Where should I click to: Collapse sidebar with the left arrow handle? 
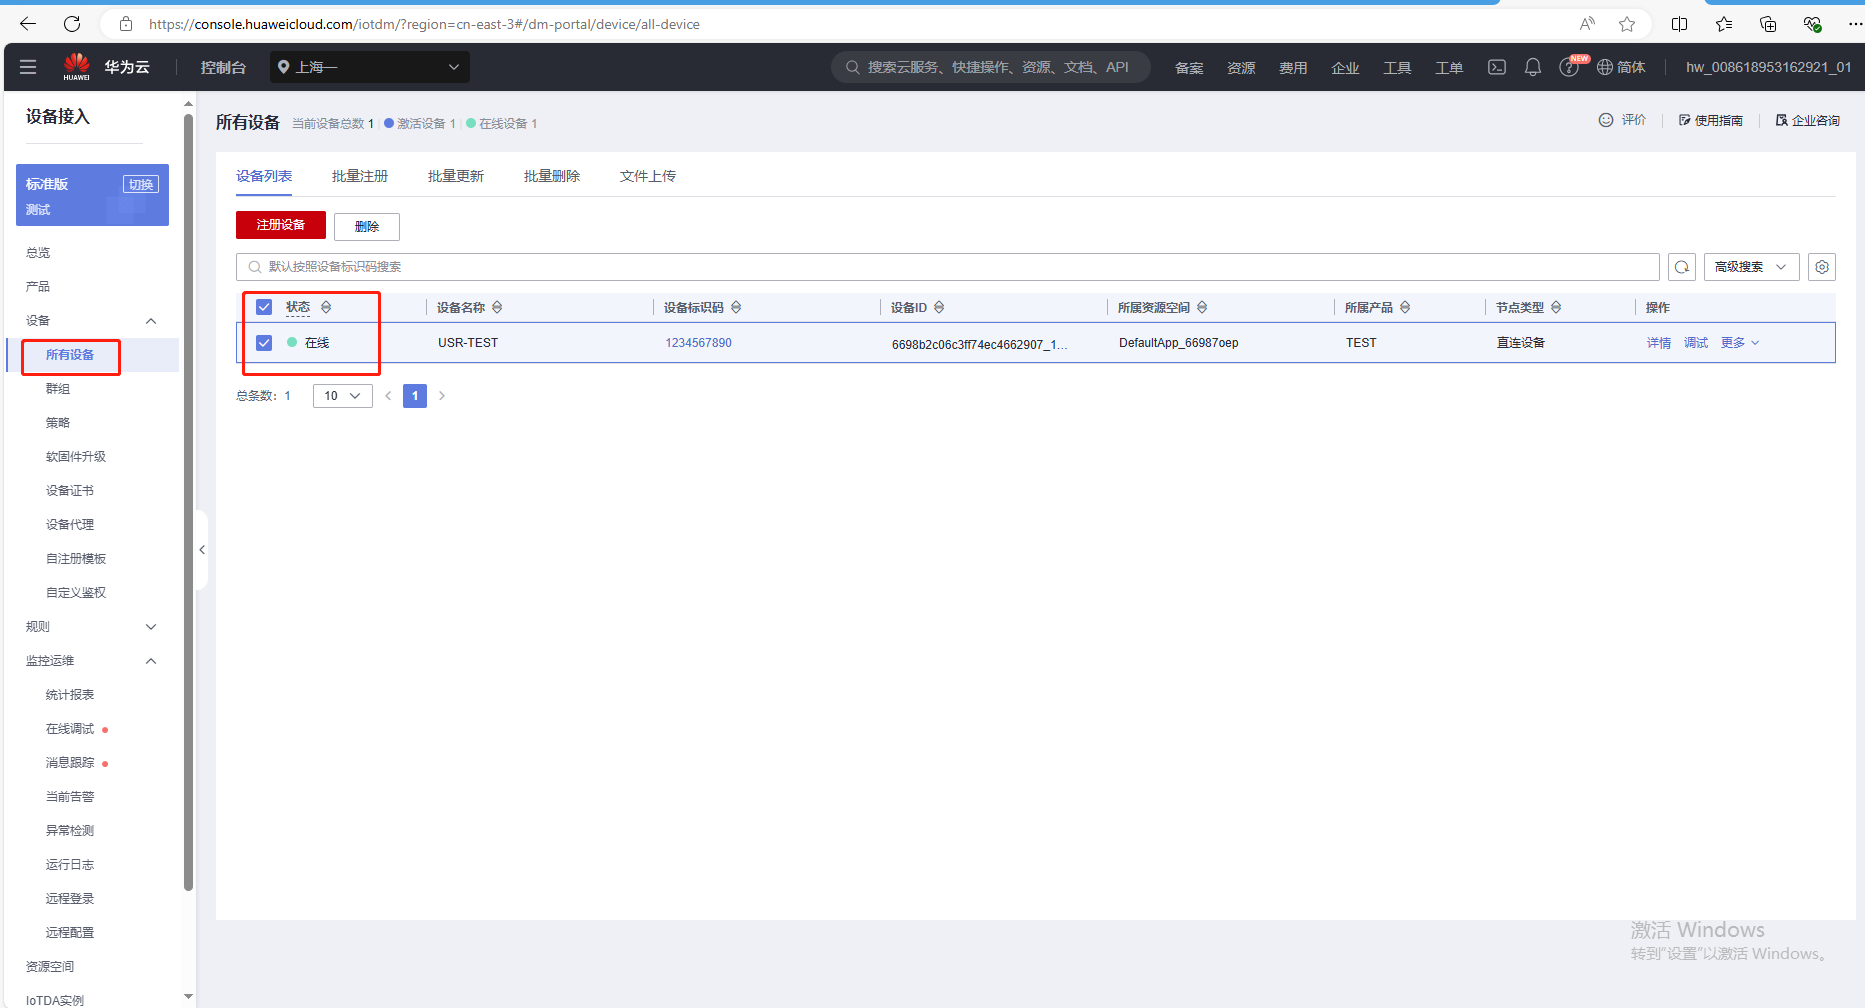pos(202,550)
